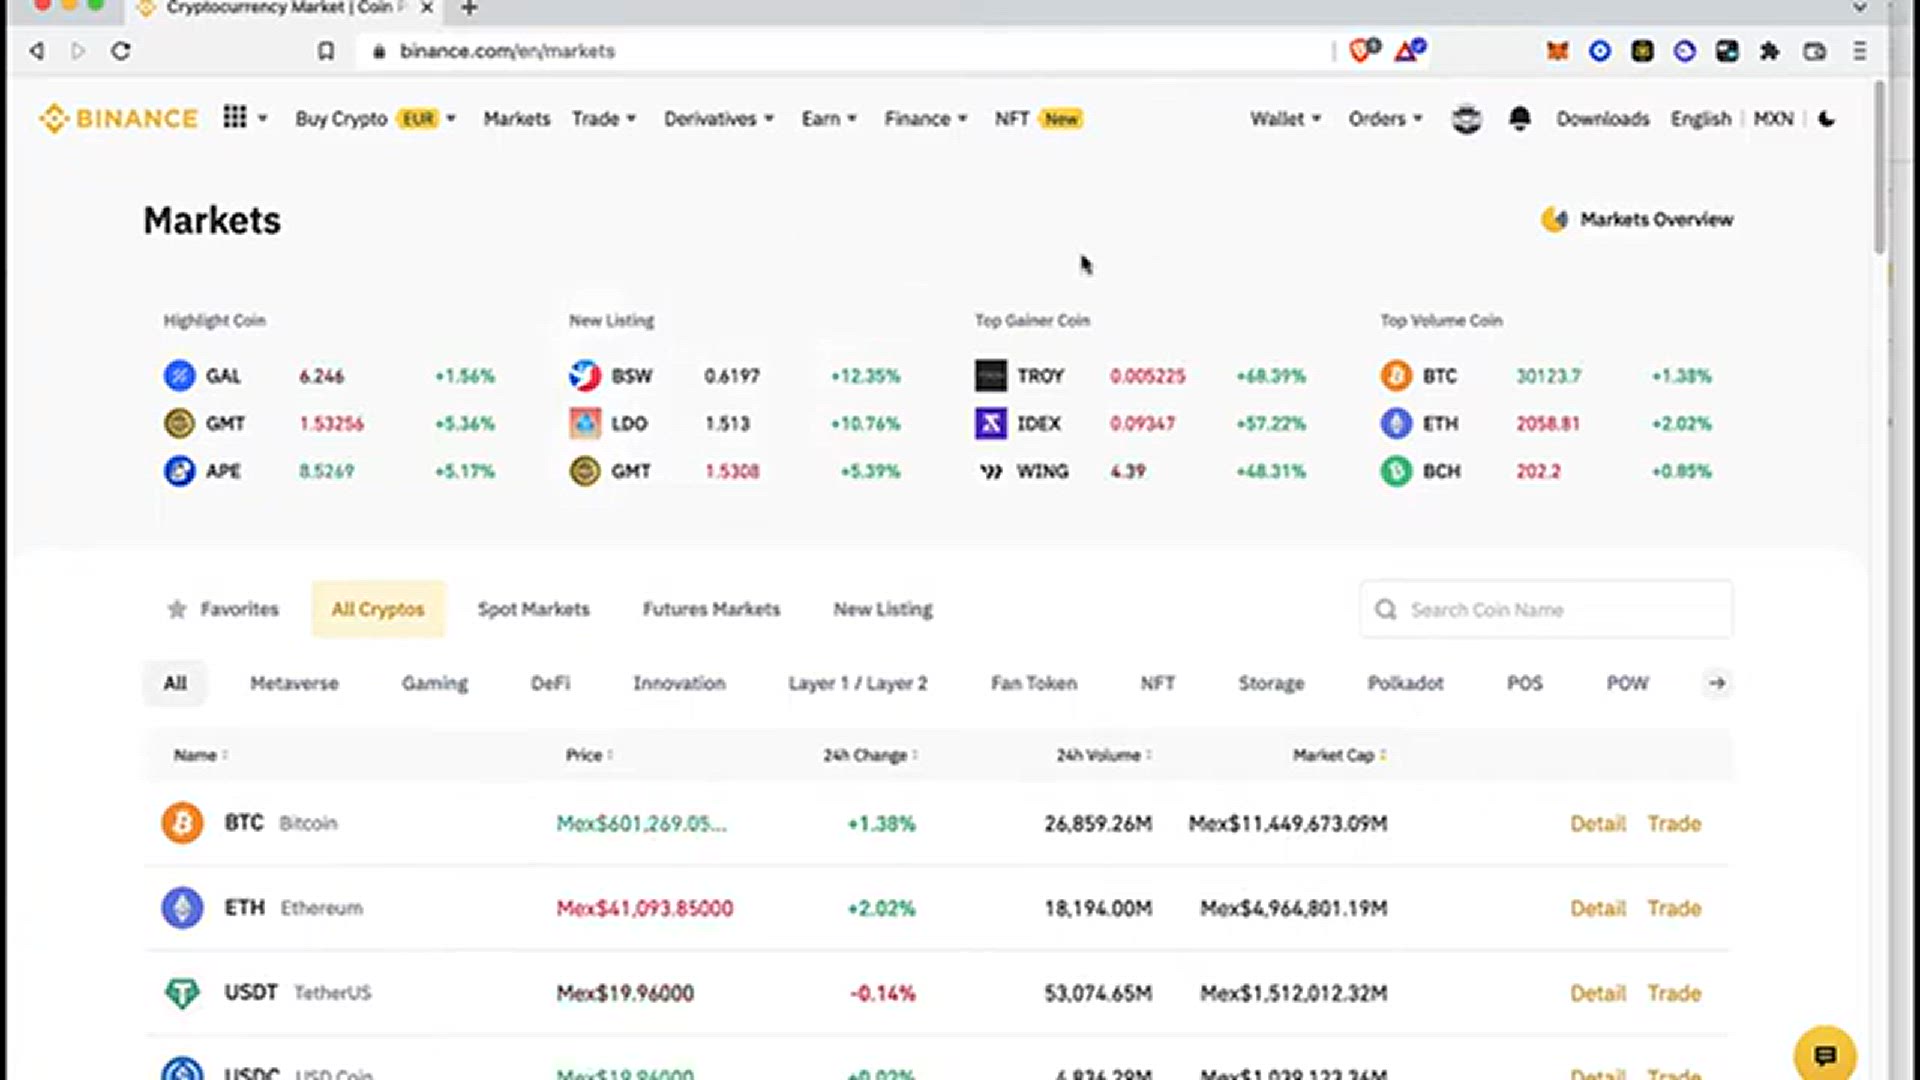
Task: Open Detail link for BTC
Action: click(x=1598, y=823)
